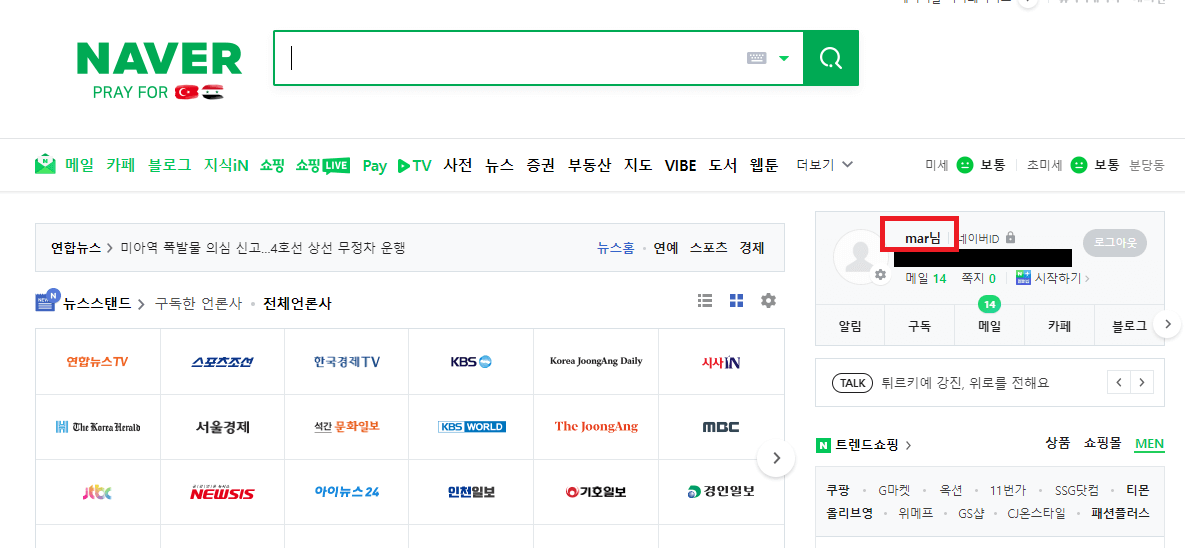
Task: Open the 연합뉴스TV publisher tile
Action: pyautogui.click(x=97, y=361)
